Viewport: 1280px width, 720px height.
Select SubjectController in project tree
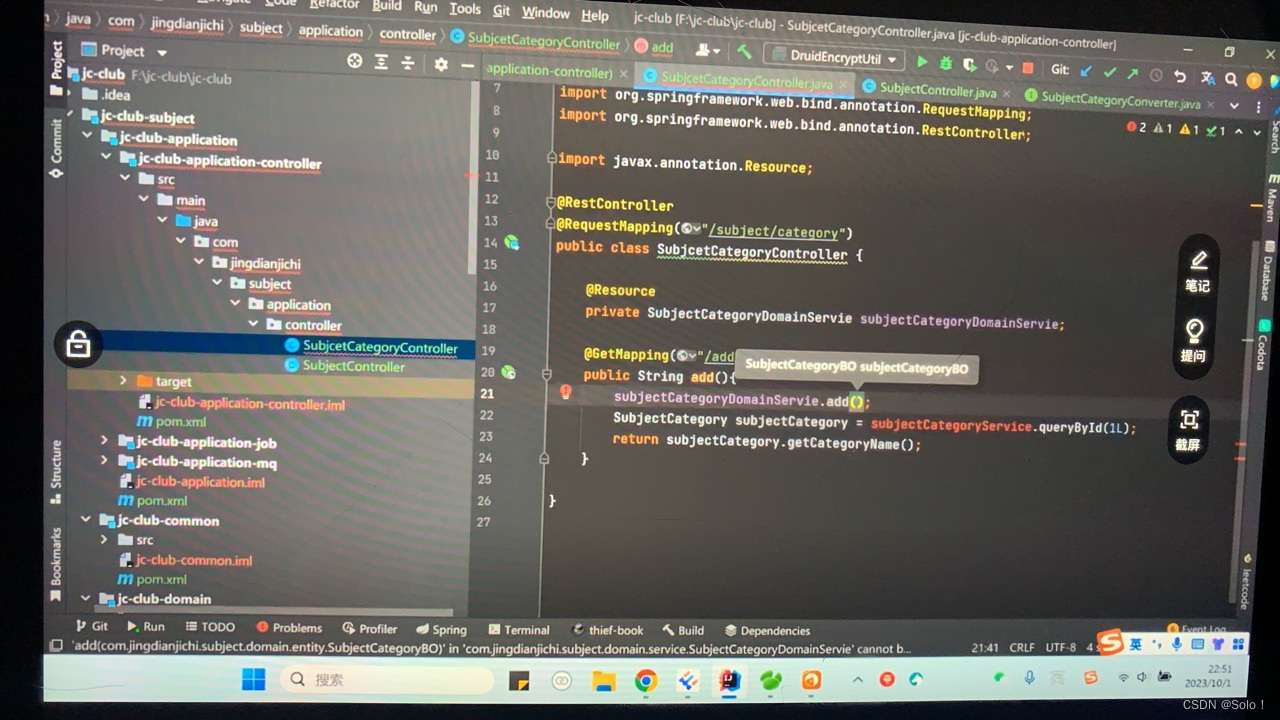[x=345, y=366]
